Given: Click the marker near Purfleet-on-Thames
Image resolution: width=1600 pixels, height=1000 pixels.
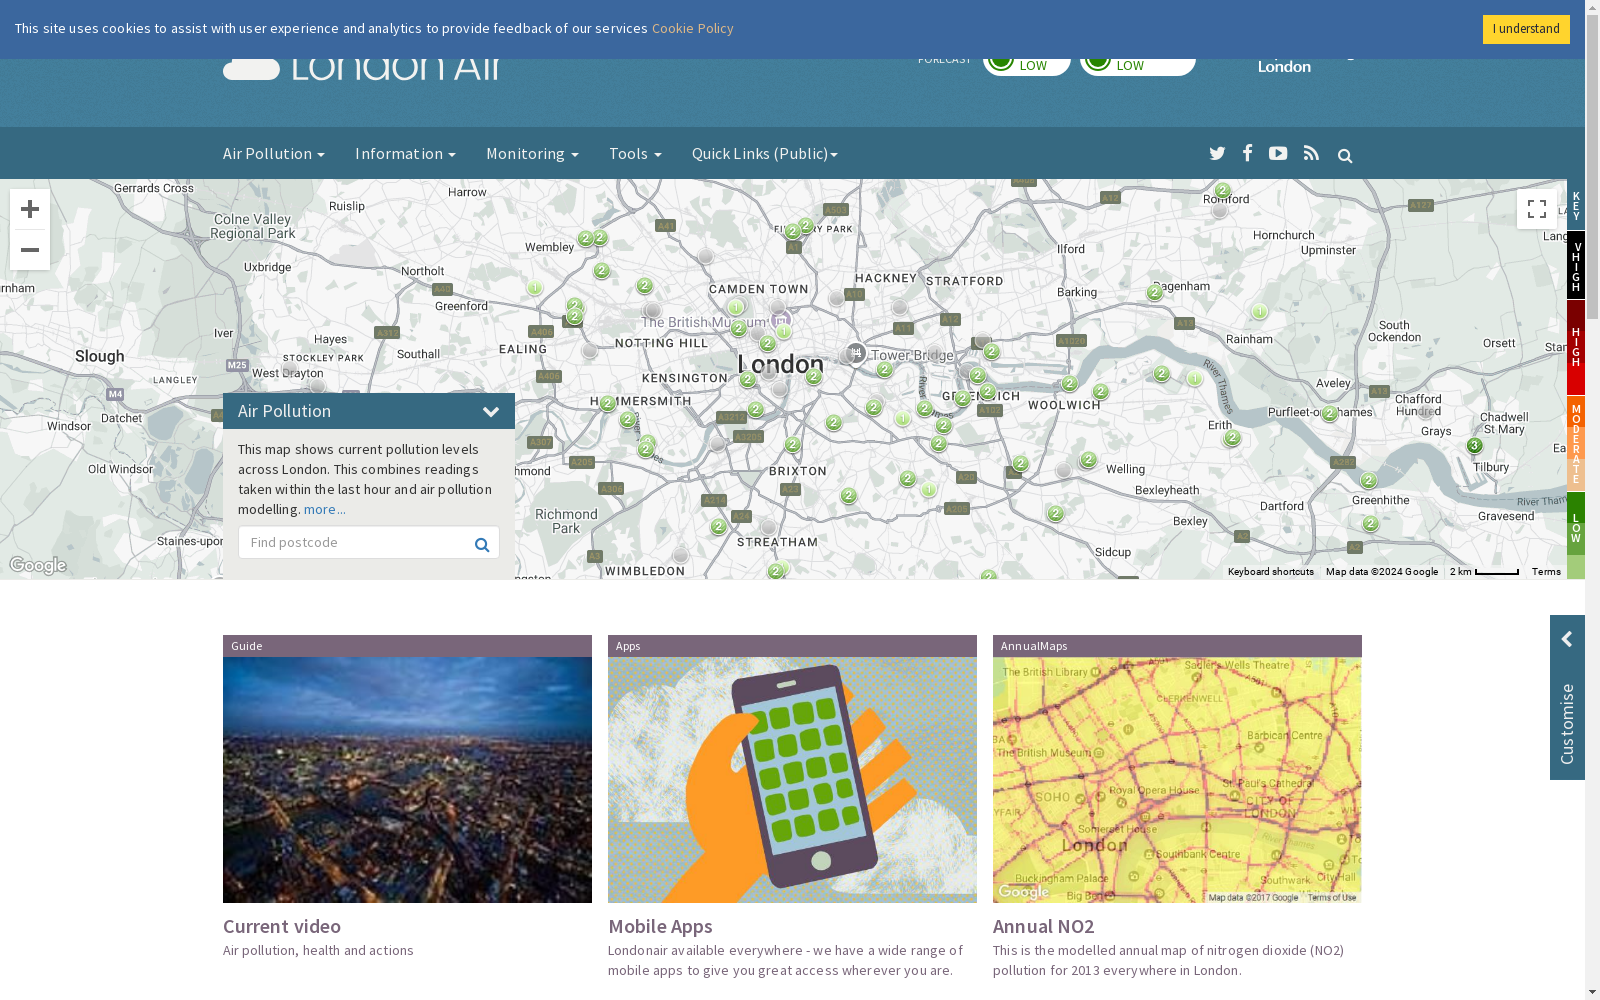Looking at the screenshot, I should pos(1329,413).
